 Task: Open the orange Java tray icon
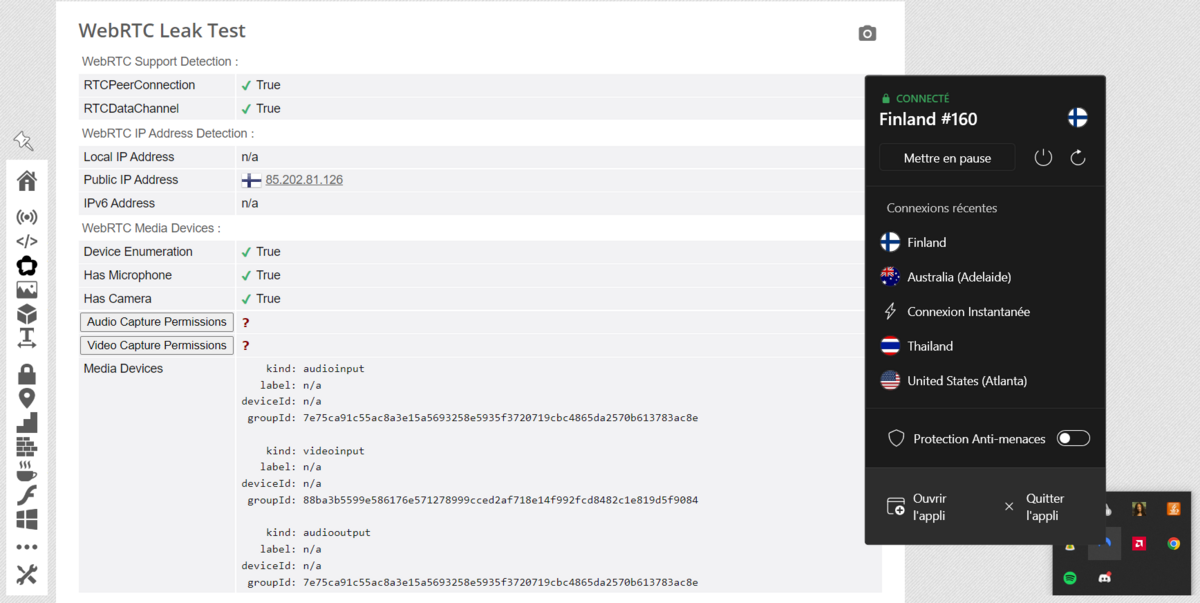1173,509
